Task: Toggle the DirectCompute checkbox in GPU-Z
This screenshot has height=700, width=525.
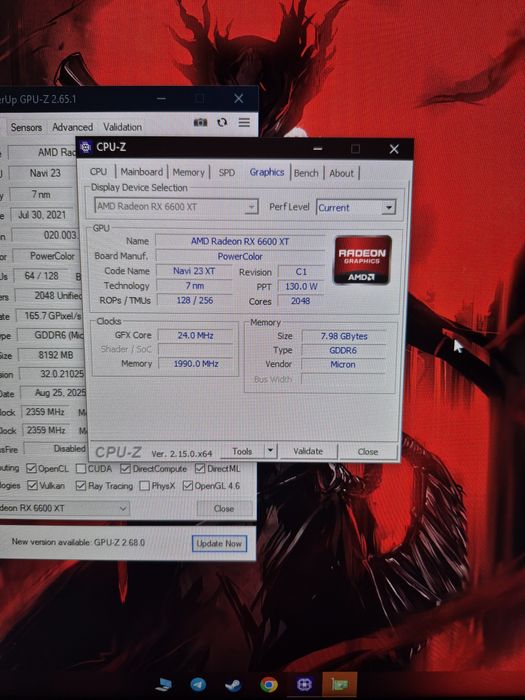Action: click(x=125, y=469)
